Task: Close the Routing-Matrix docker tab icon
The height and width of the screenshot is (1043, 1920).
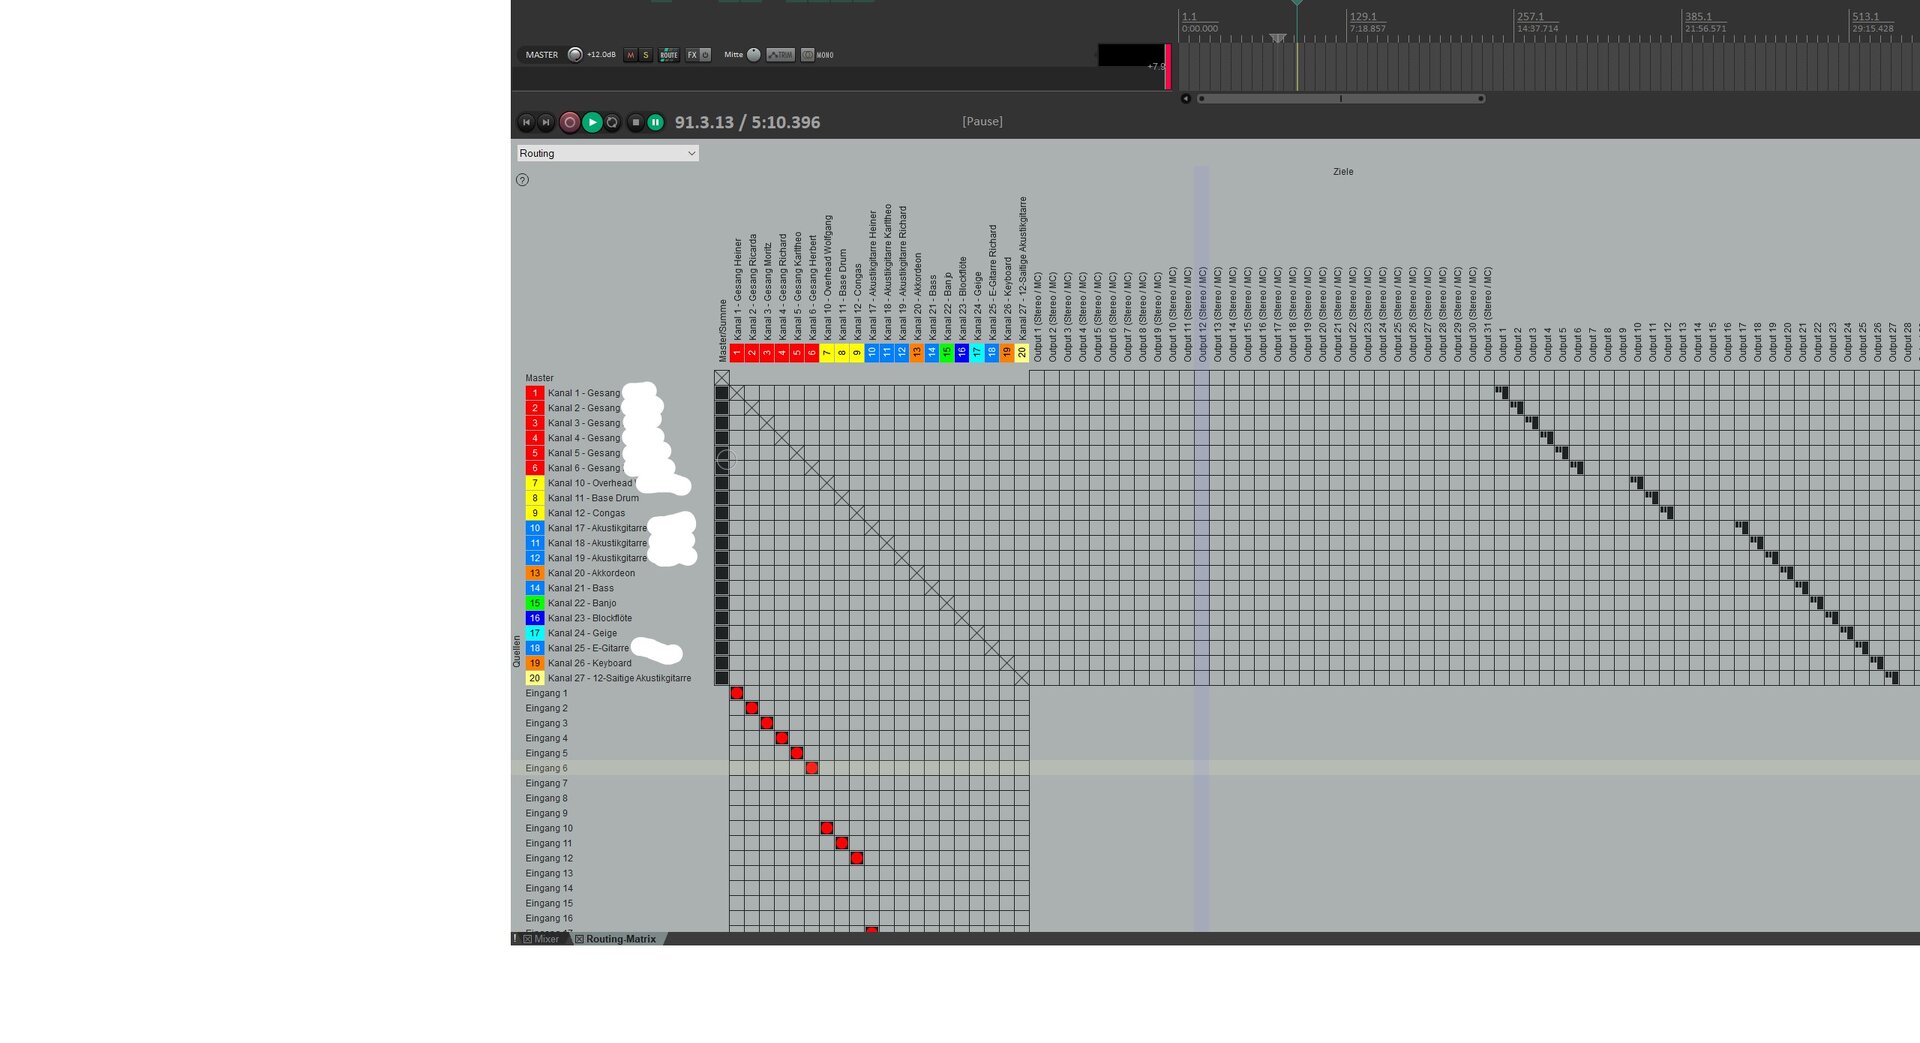Action: 579,939
